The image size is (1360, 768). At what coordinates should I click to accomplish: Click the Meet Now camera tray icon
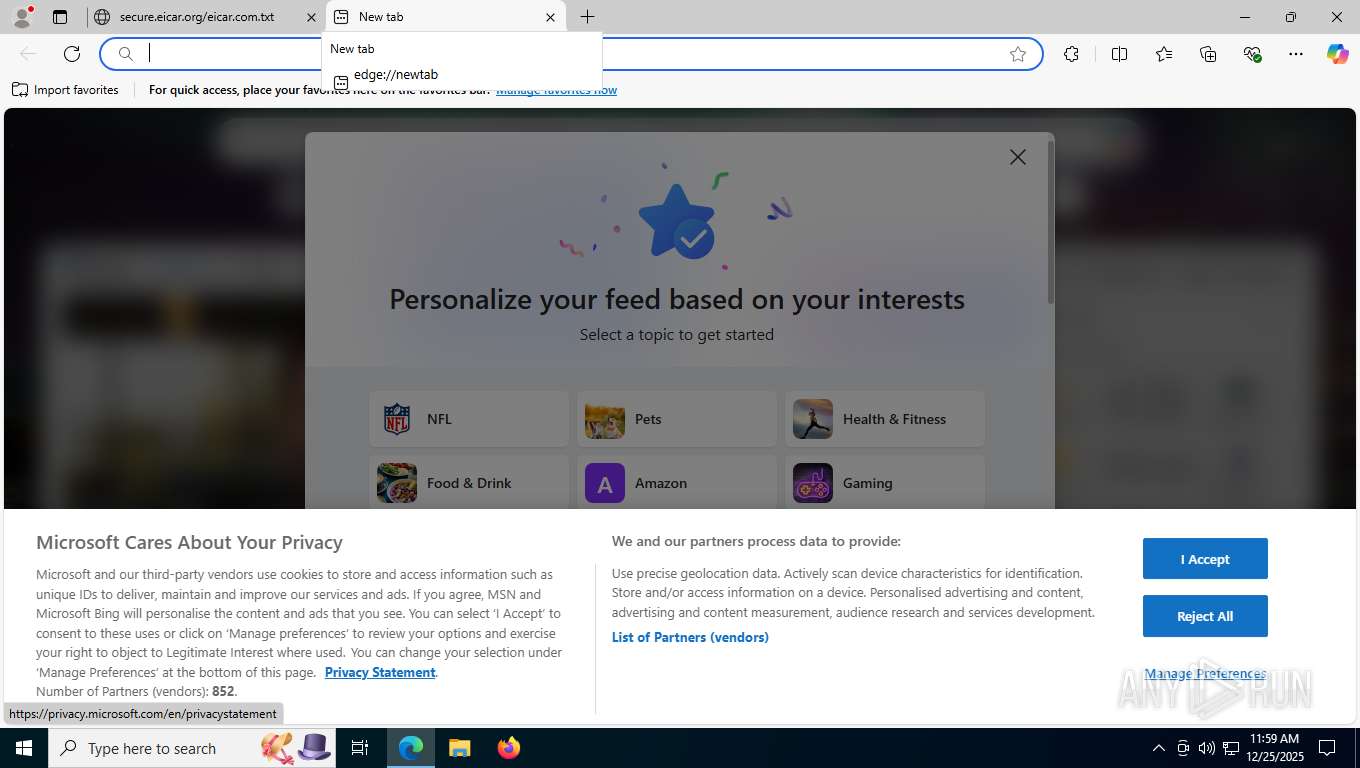1183,748
